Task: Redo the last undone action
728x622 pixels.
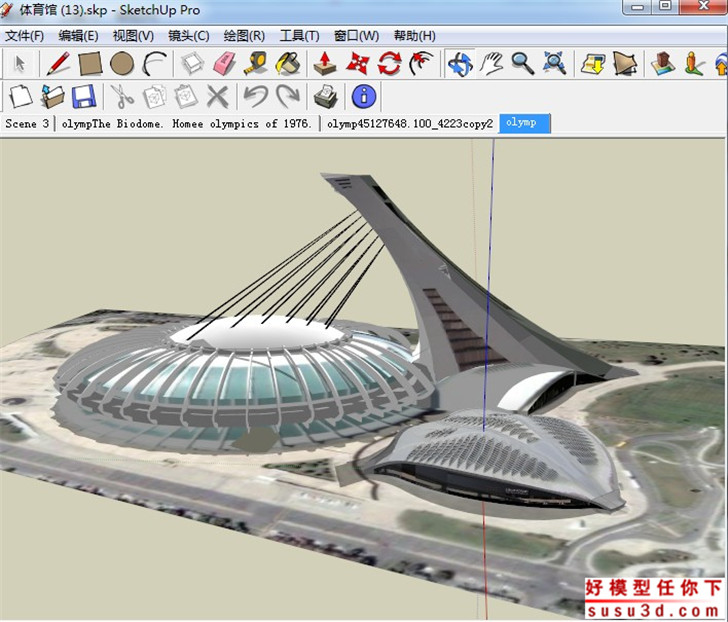Action: click(x=288, y=97)
